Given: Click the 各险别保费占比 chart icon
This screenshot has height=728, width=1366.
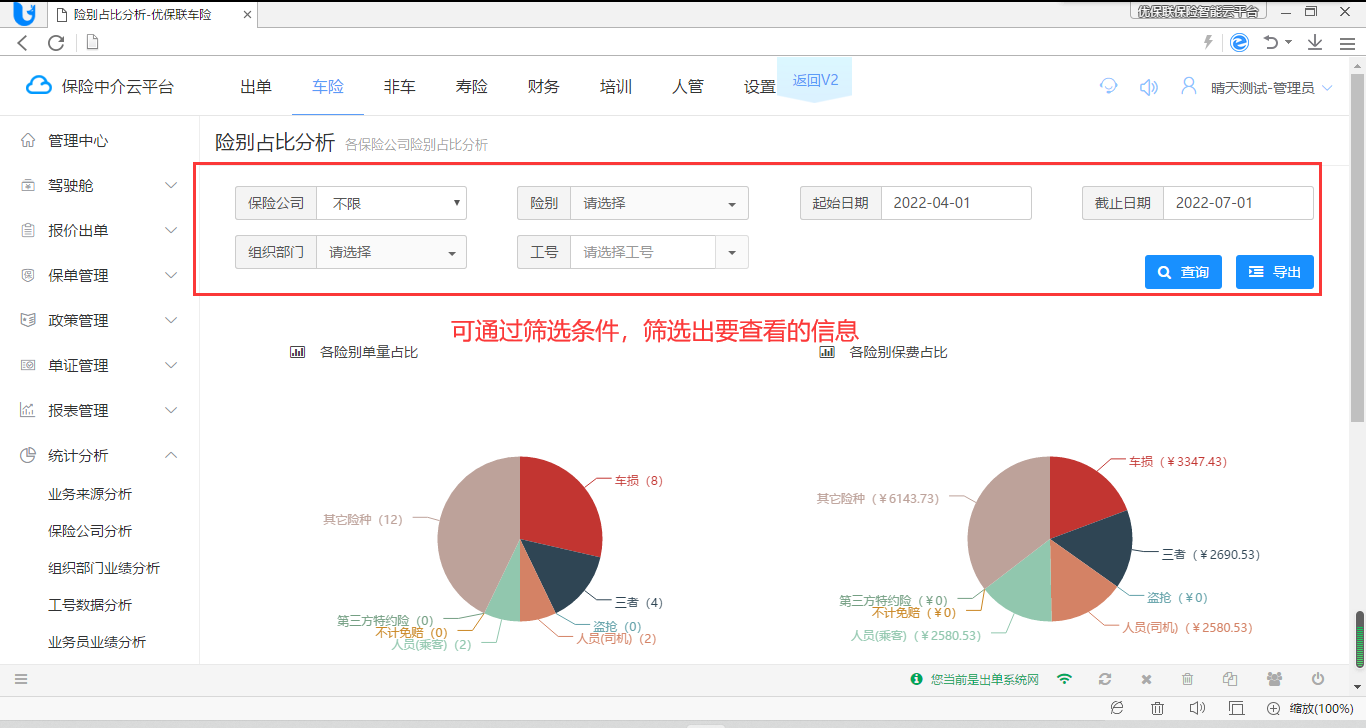Looking at the screenshot, I should pos(827,352).
